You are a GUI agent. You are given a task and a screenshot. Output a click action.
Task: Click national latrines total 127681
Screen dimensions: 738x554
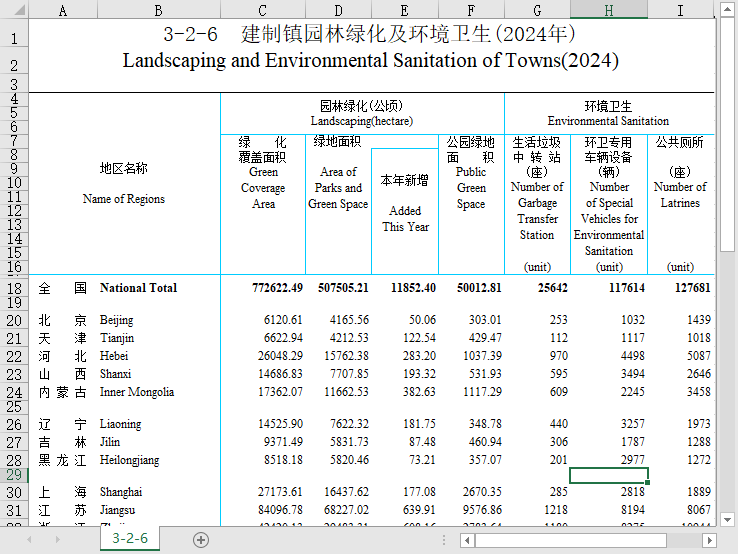(x=692, y=288)
